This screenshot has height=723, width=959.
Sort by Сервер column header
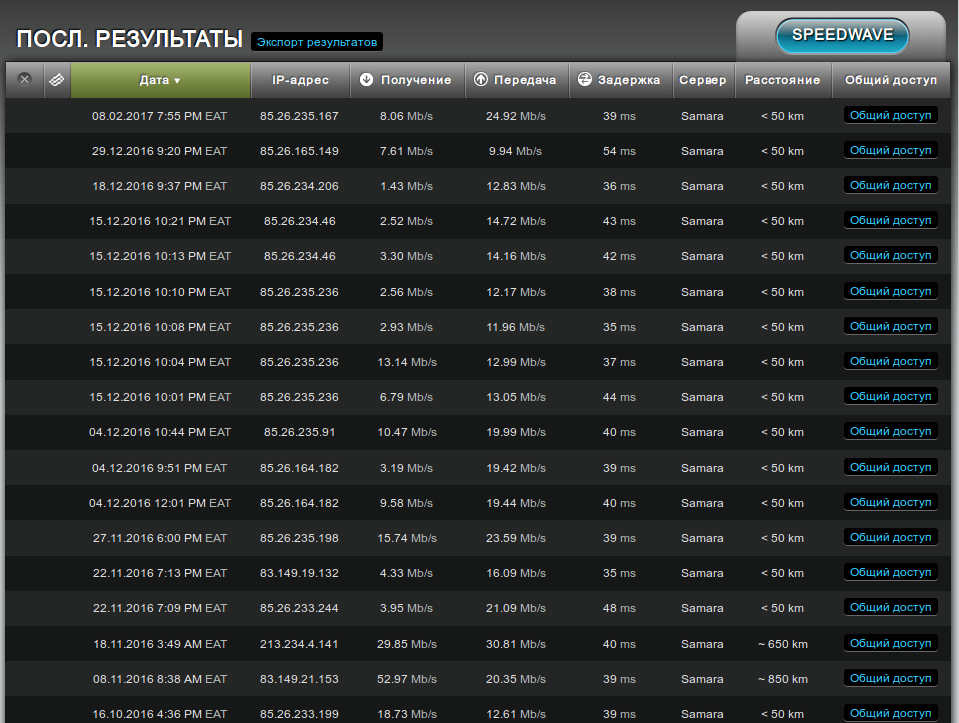pos(703,80)
